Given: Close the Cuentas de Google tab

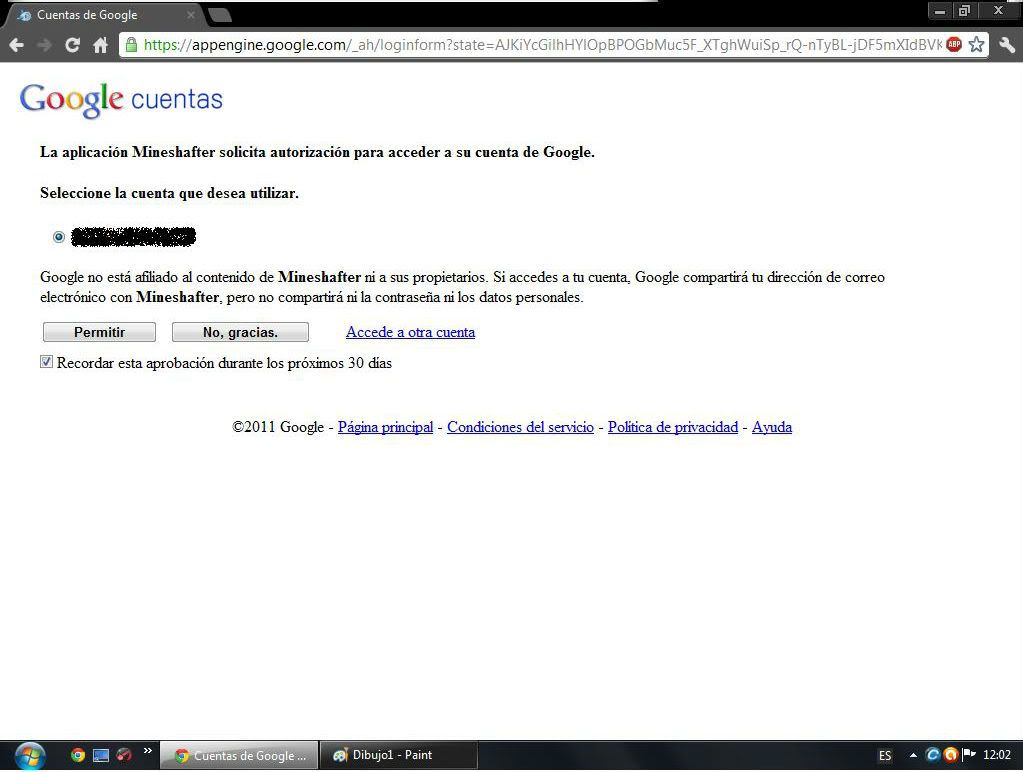Looking at the screenshot, I should point(191,14).
